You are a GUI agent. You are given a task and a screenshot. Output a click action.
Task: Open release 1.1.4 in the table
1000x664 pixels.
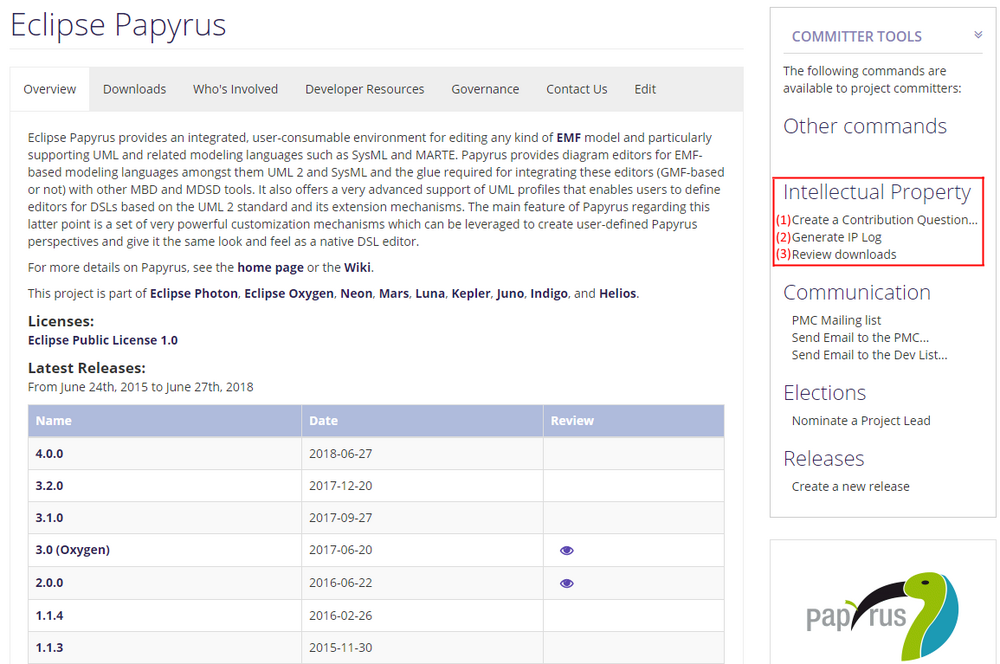tap(49, 616)
